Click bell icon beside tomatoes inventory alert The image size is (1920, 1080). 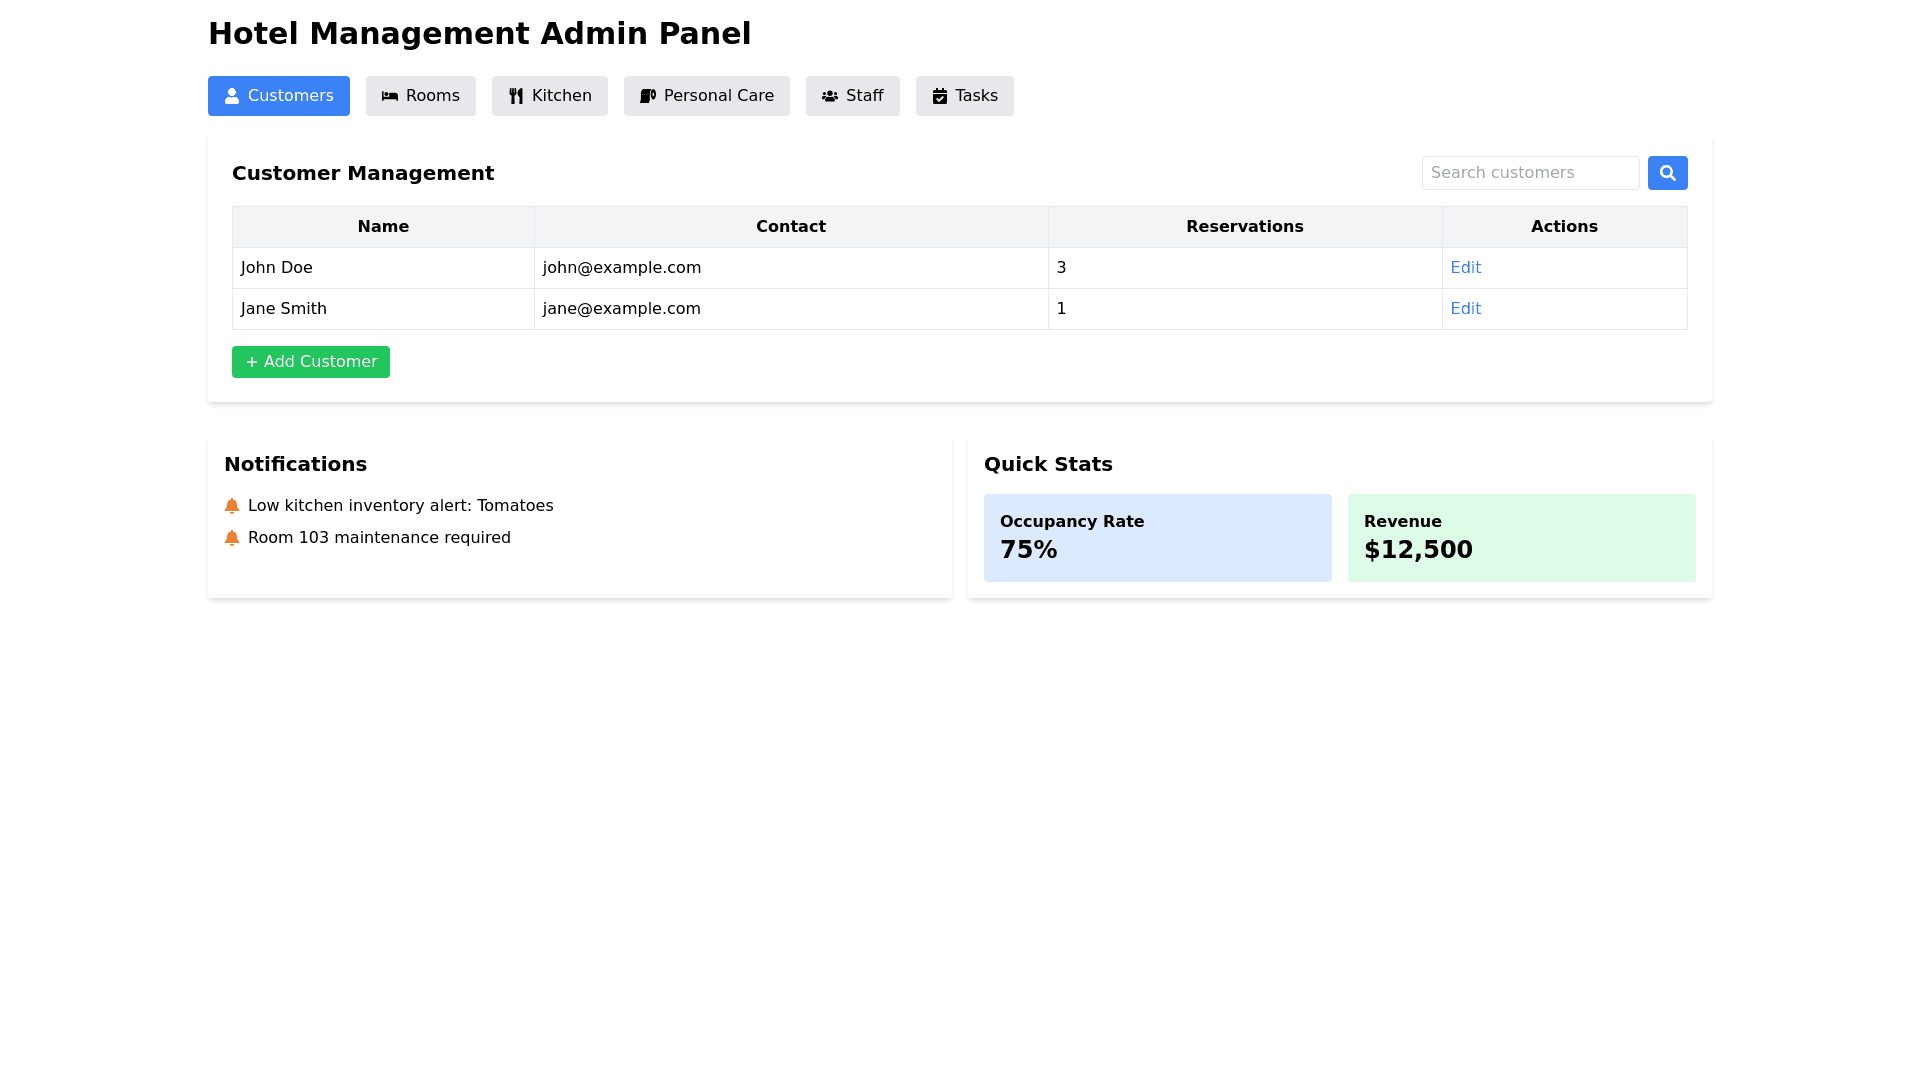(232, 506)
